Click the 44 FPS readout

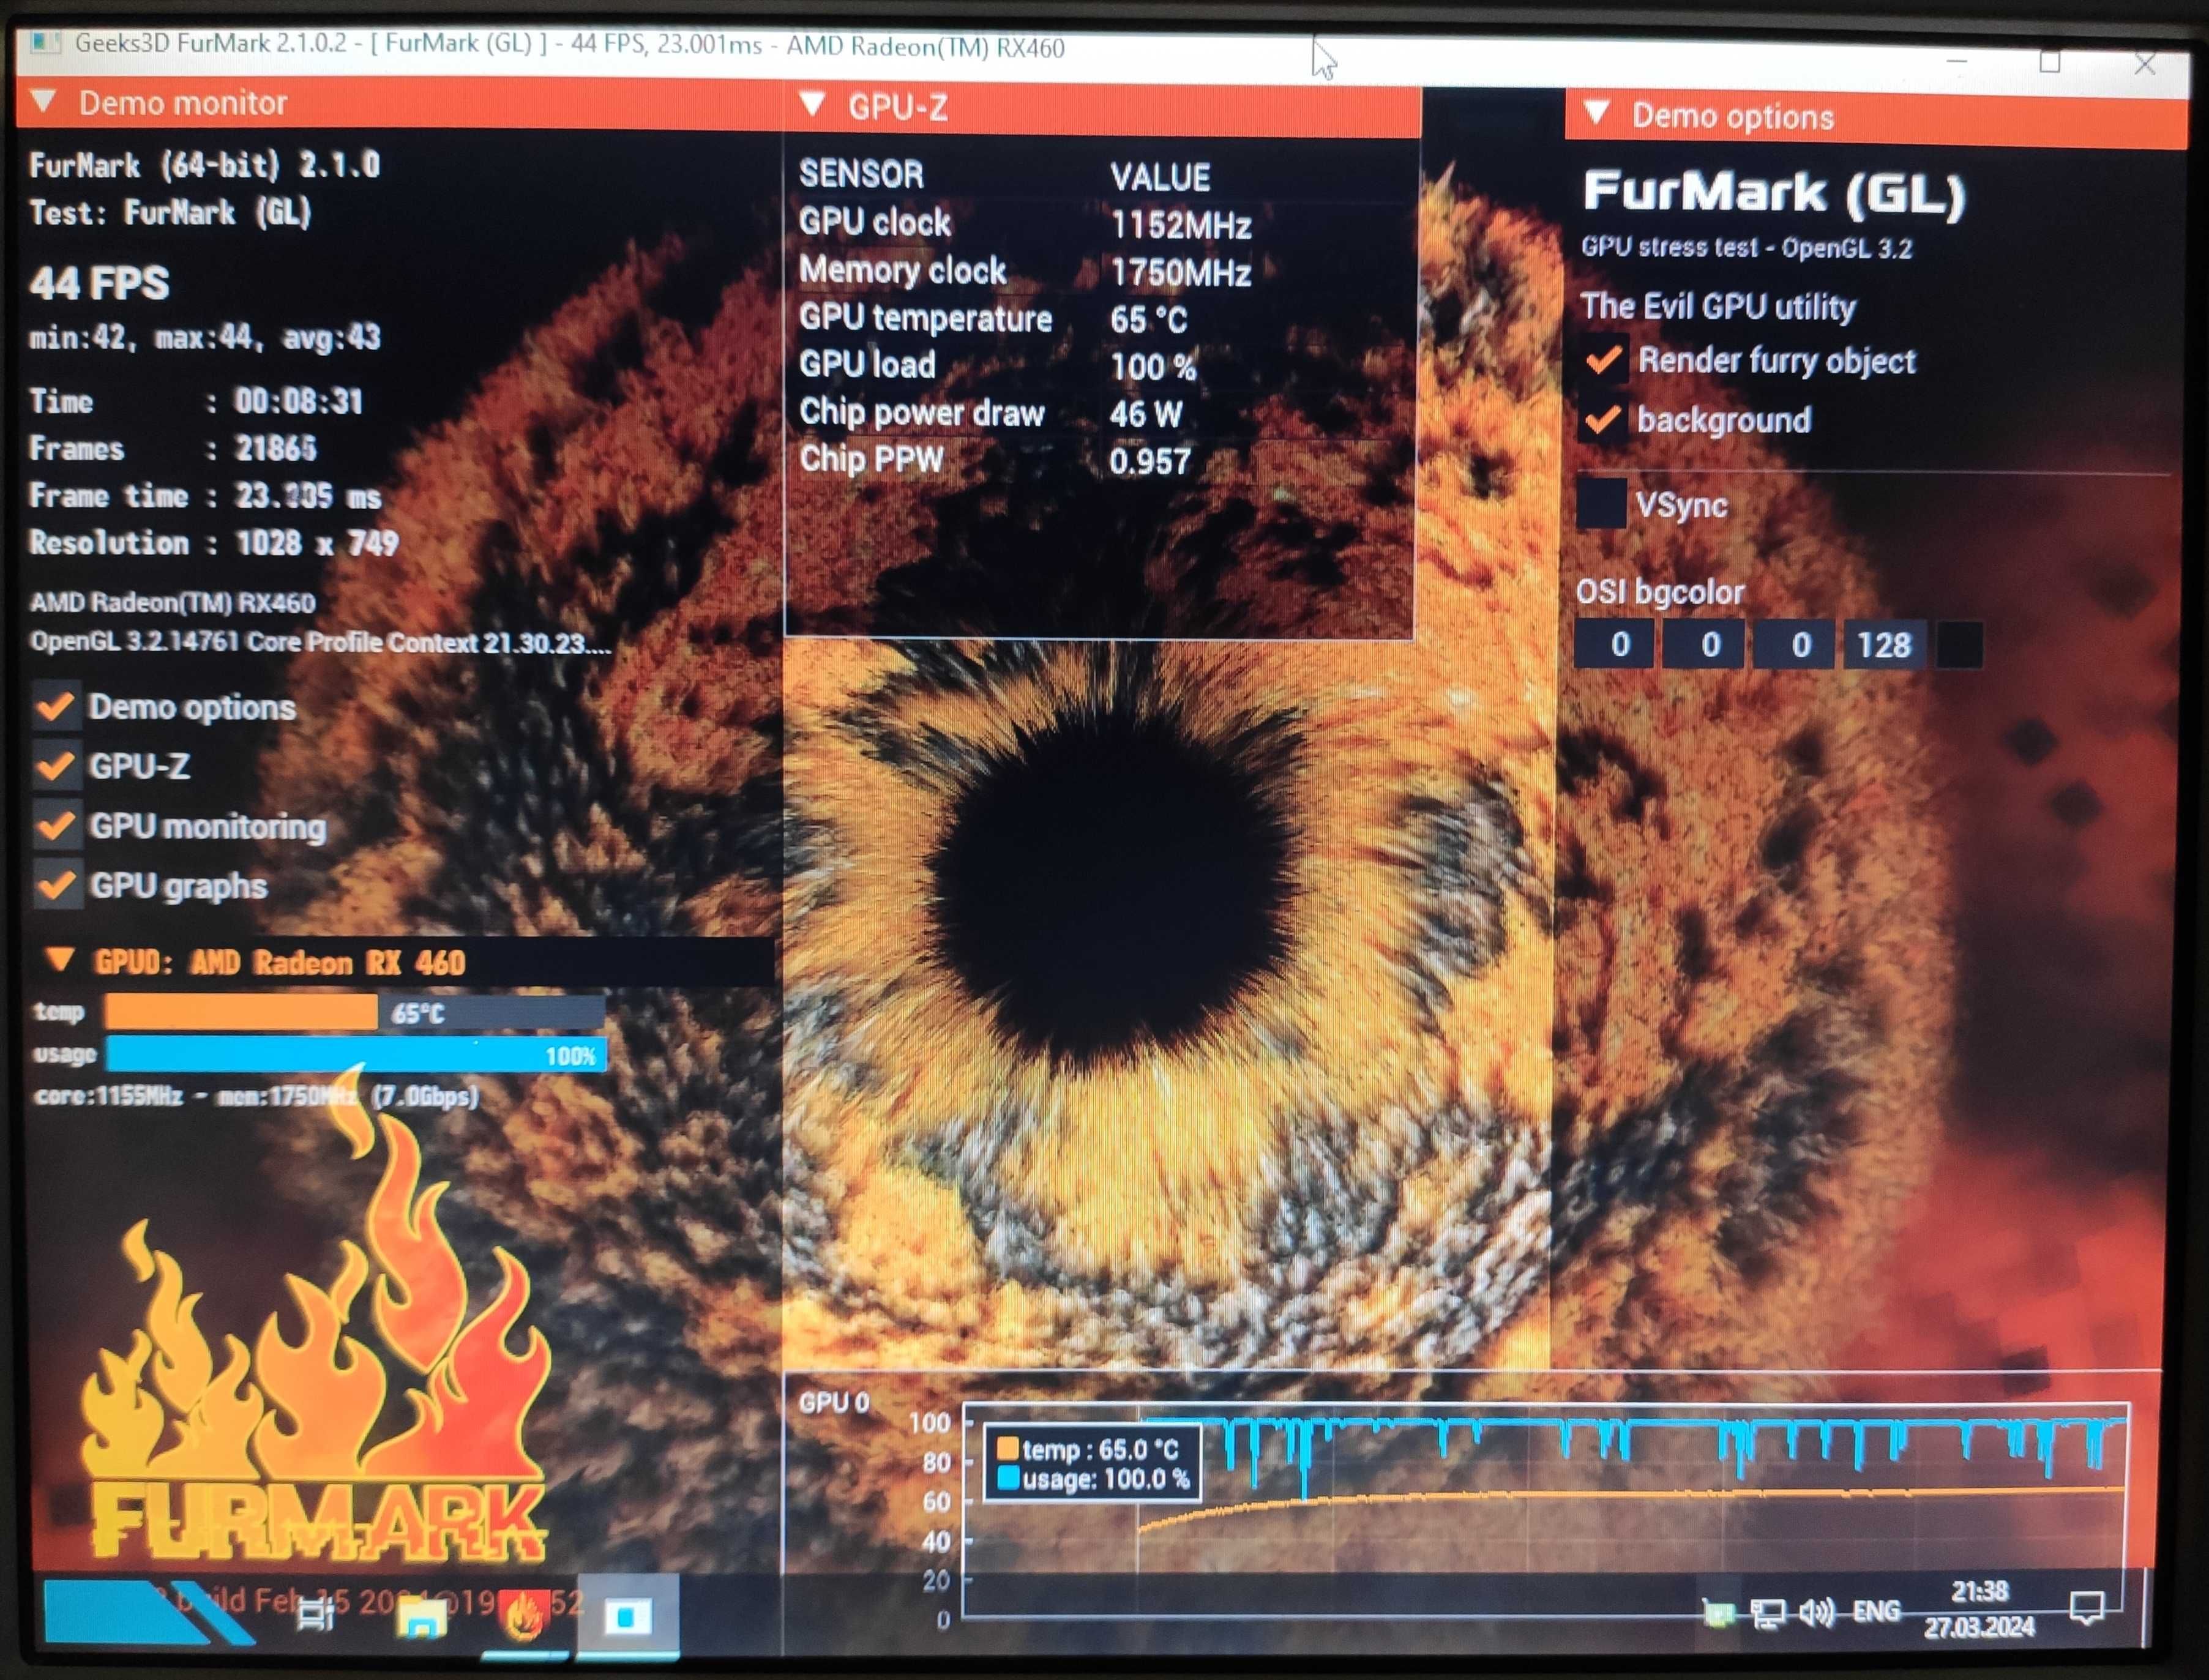pyautogui.click(x=99, y=283)
